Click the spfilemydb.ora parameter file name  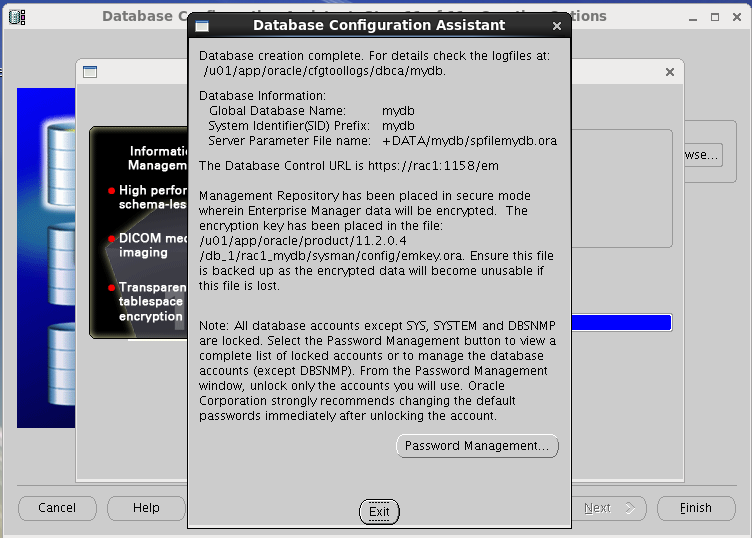(x=470, y=141)
